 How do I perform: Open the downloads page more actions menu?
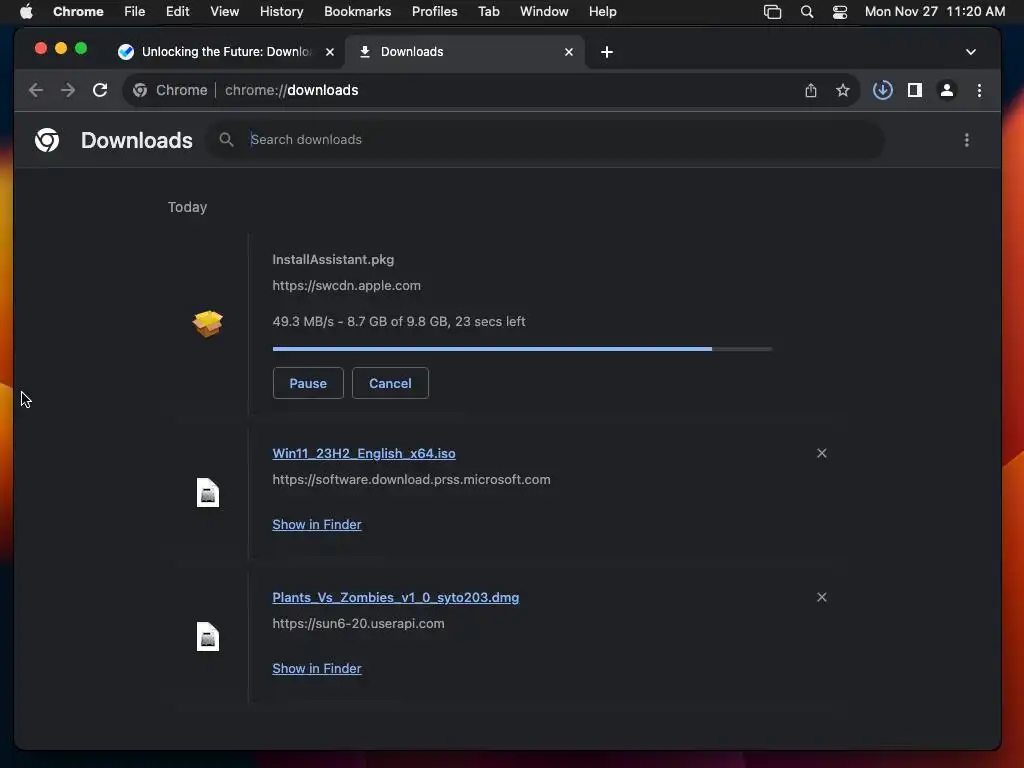(x=967, y=140)
